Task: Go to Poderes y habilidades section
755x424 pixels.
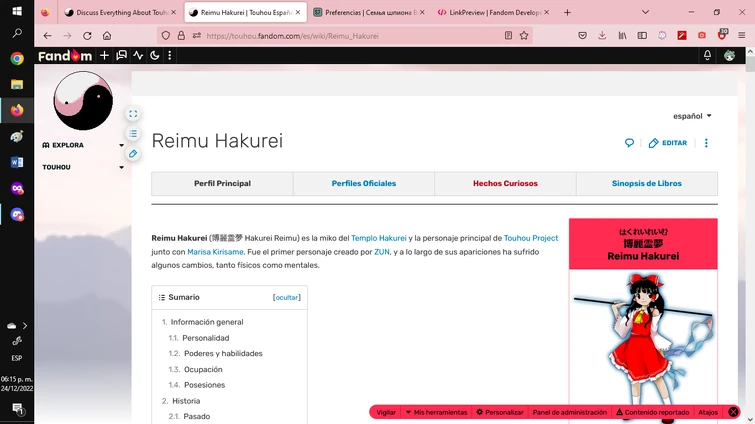Action: coord(223,353)
